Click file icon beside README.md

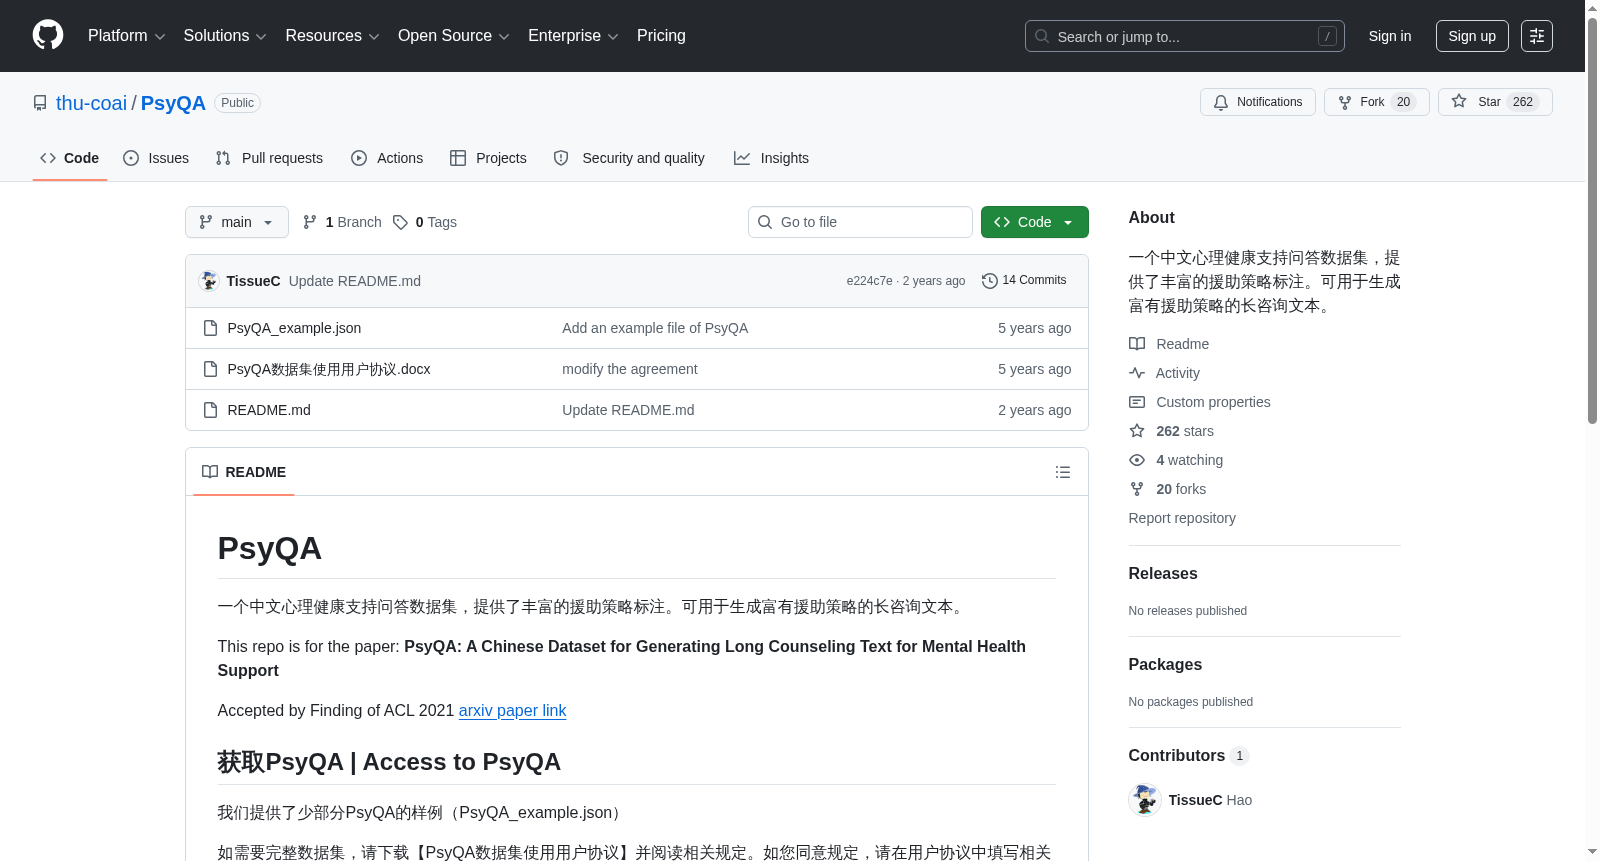[210, 410]
